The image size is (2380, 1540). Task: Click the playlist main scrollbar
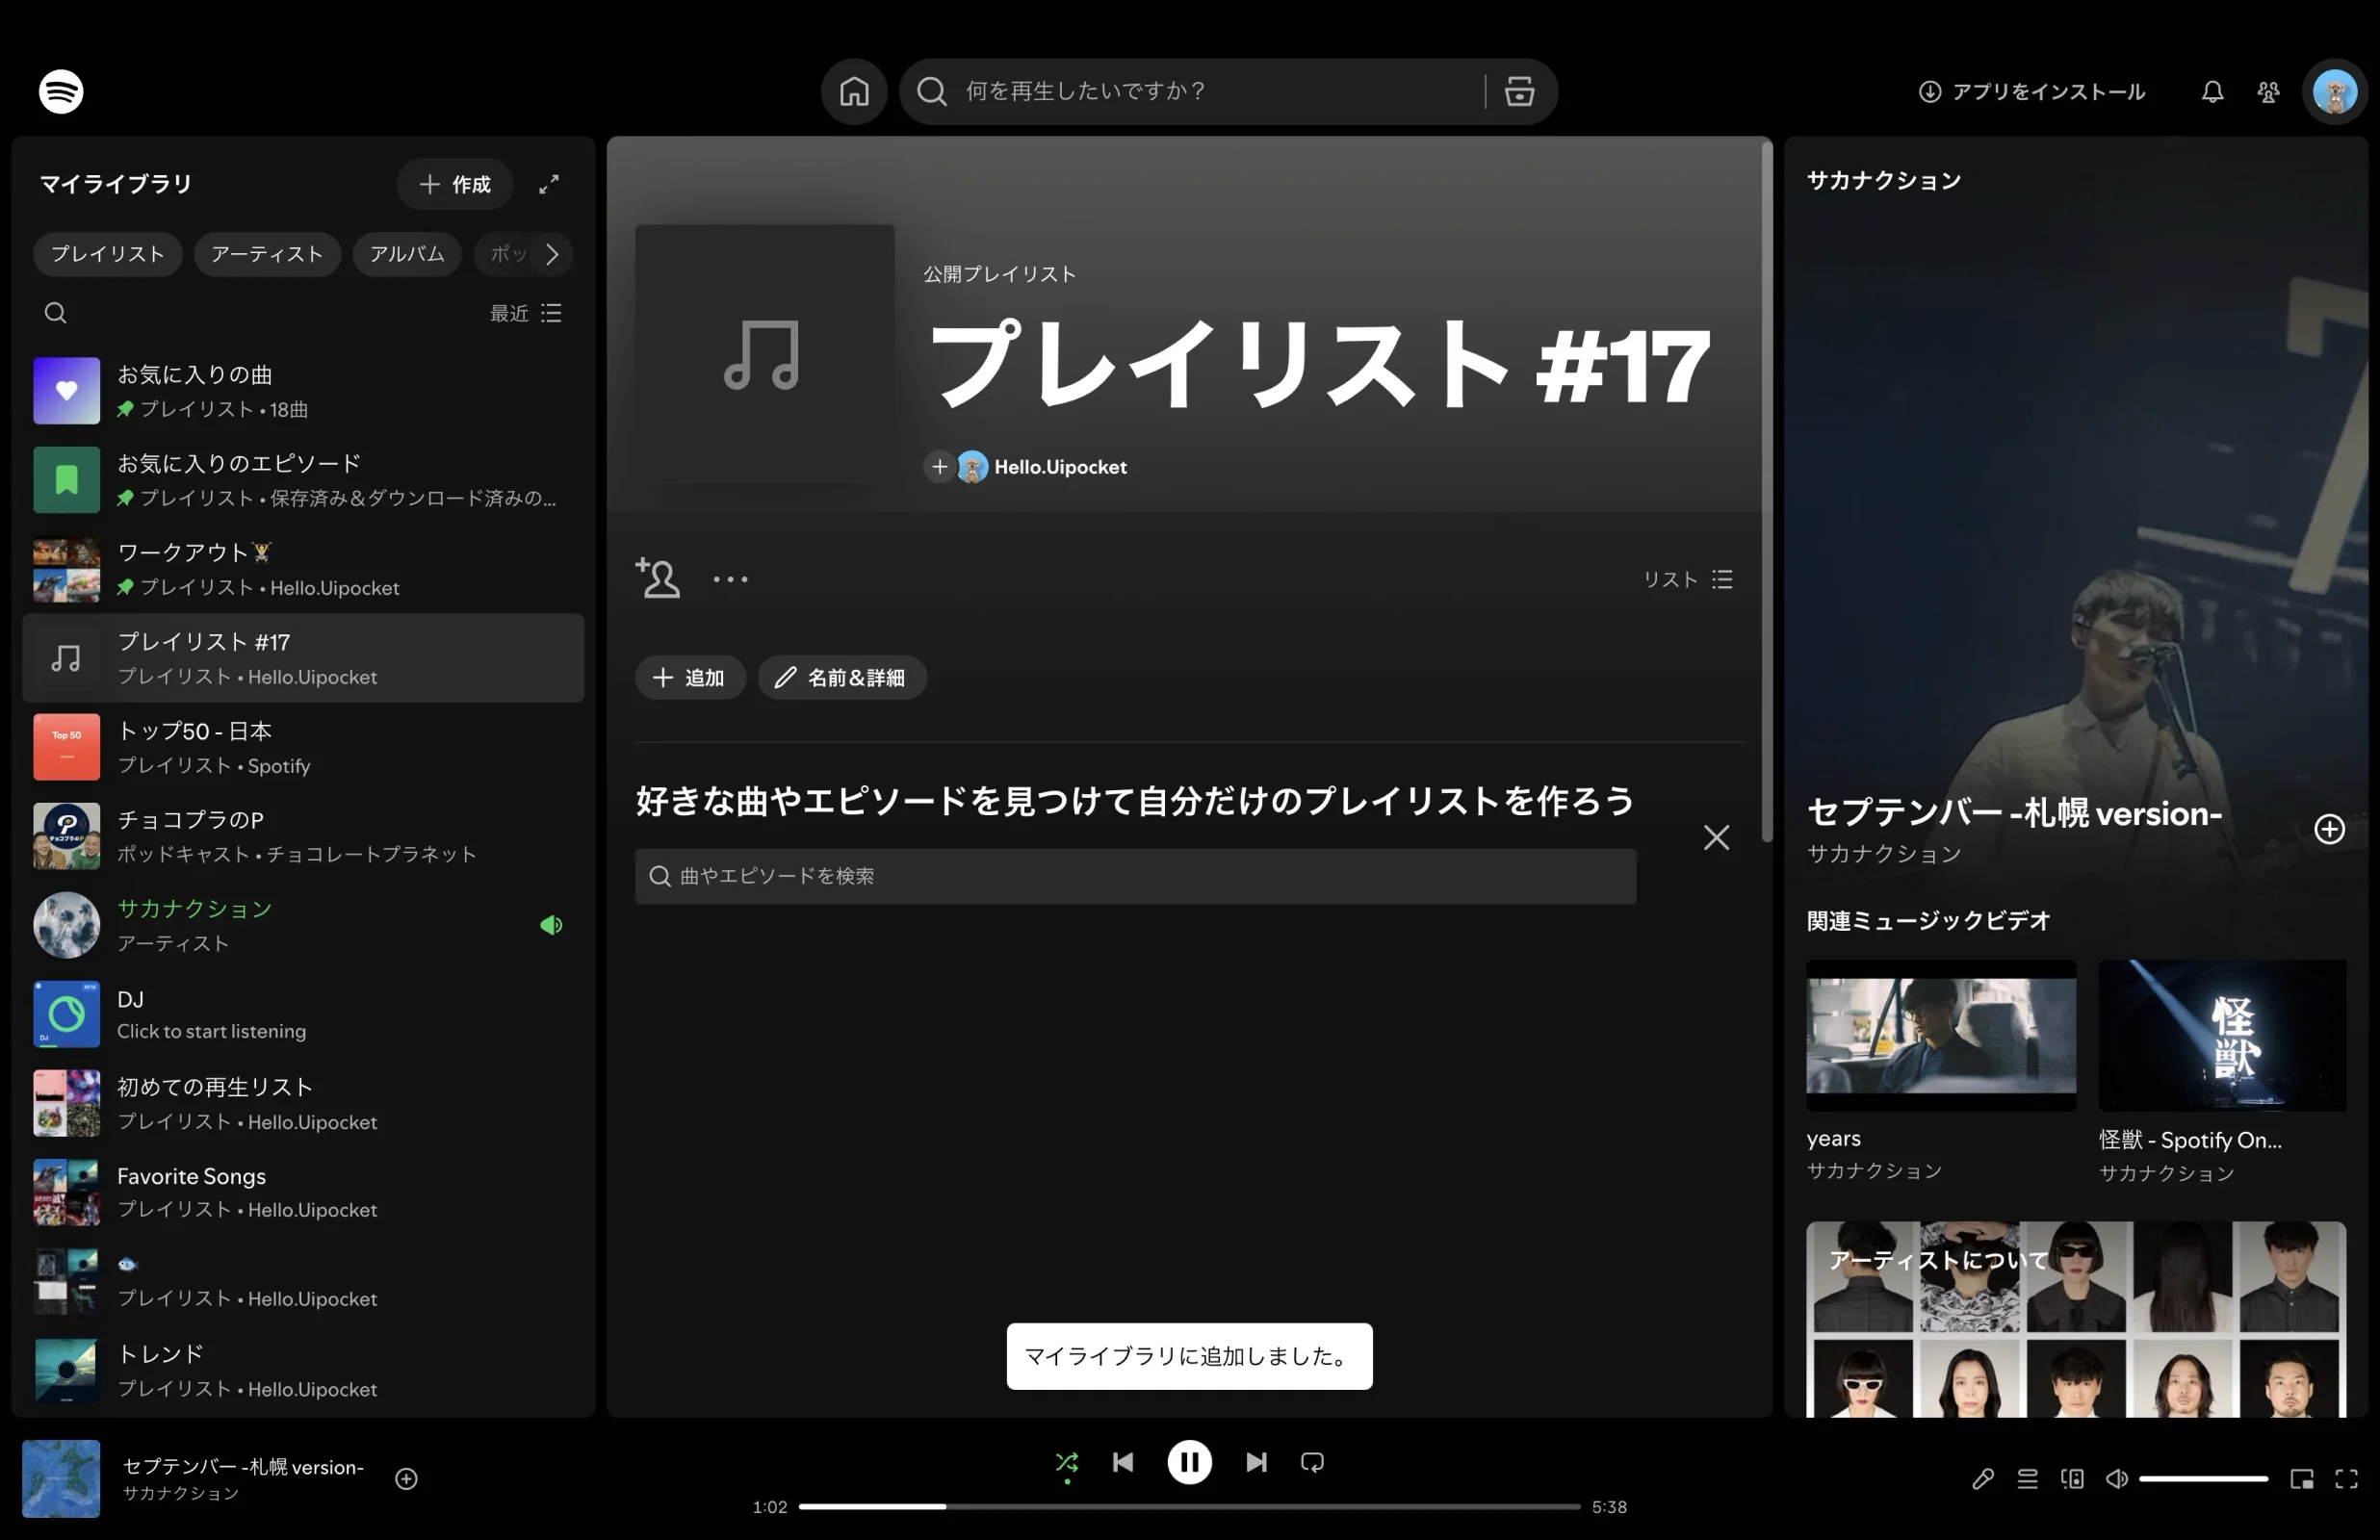pos(1766,490)
